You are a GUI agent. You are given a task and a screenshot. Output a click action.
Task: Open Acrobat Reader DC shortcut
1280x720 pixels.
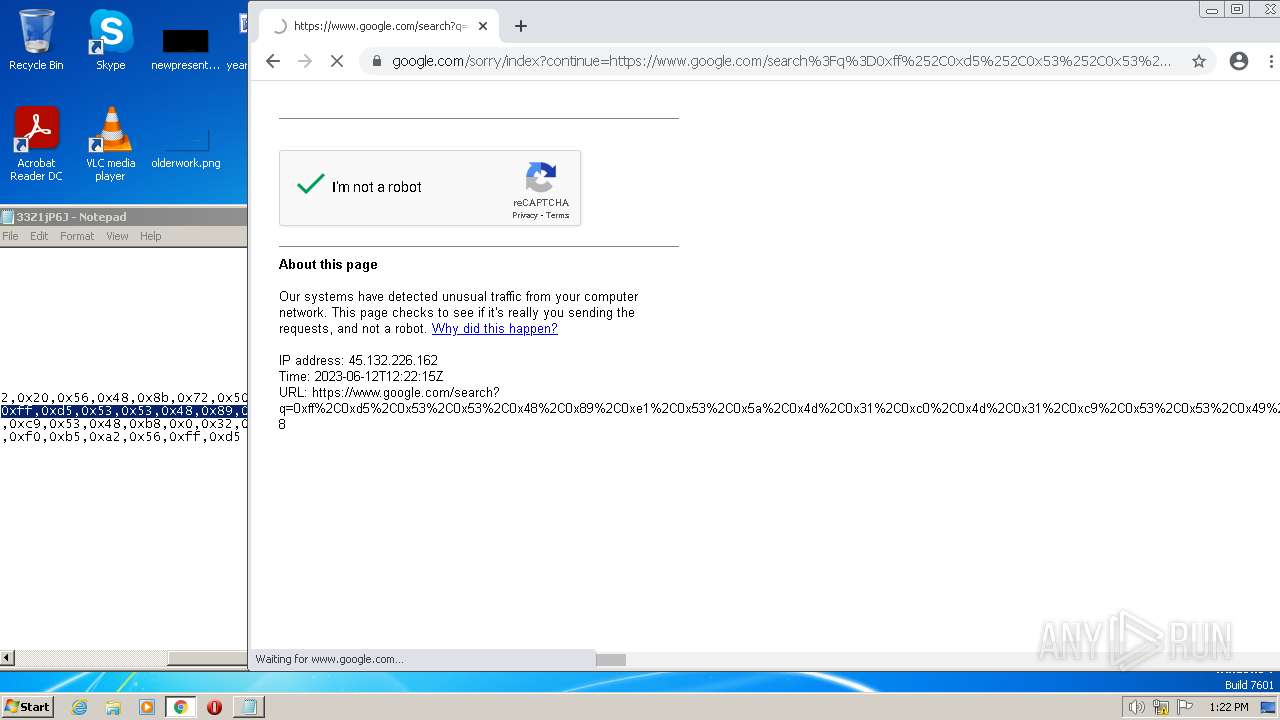tap(36, 144)
